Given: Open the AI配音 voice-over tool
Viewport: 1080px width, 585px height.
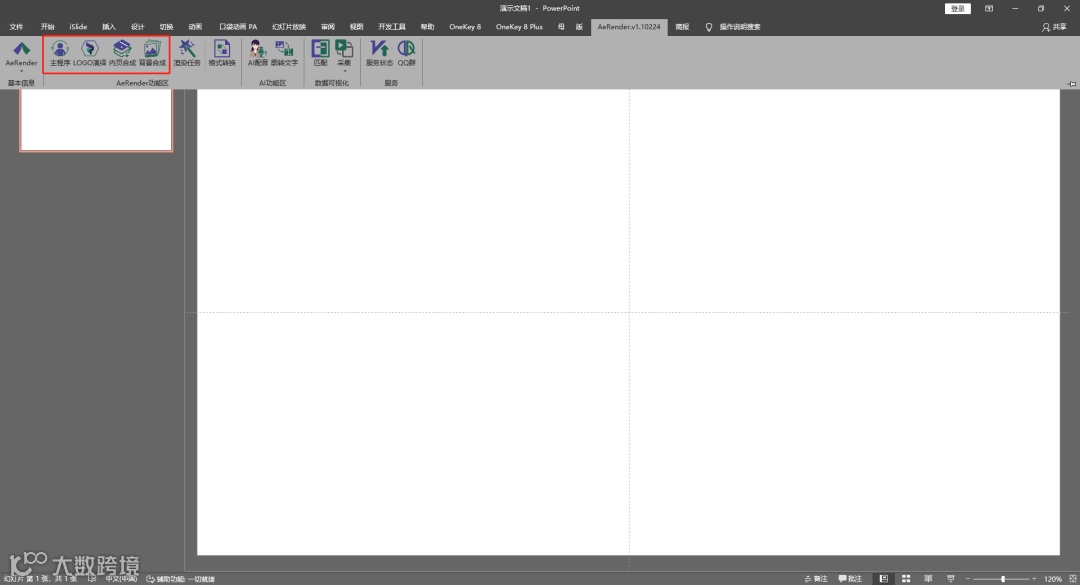Looking at the screenshot, I should [x=258, y=53].
